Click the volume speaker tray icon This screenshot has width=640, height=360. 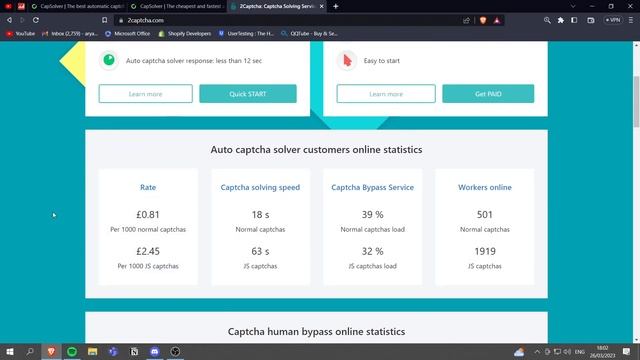[567, 352]
